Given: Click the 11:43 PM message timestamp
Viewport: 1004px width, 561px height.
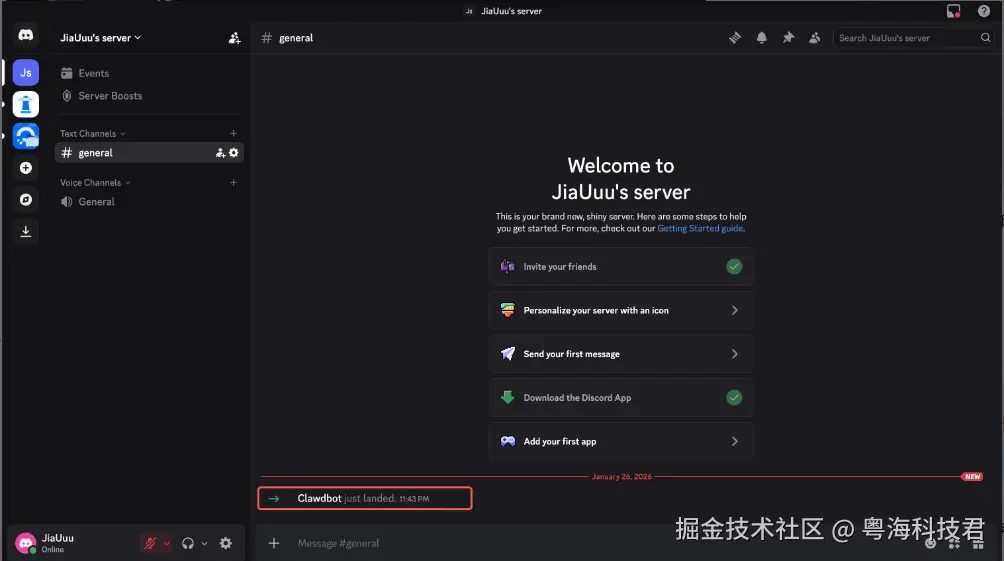Looking at the screenshot, I should click(x=414, y=499).
